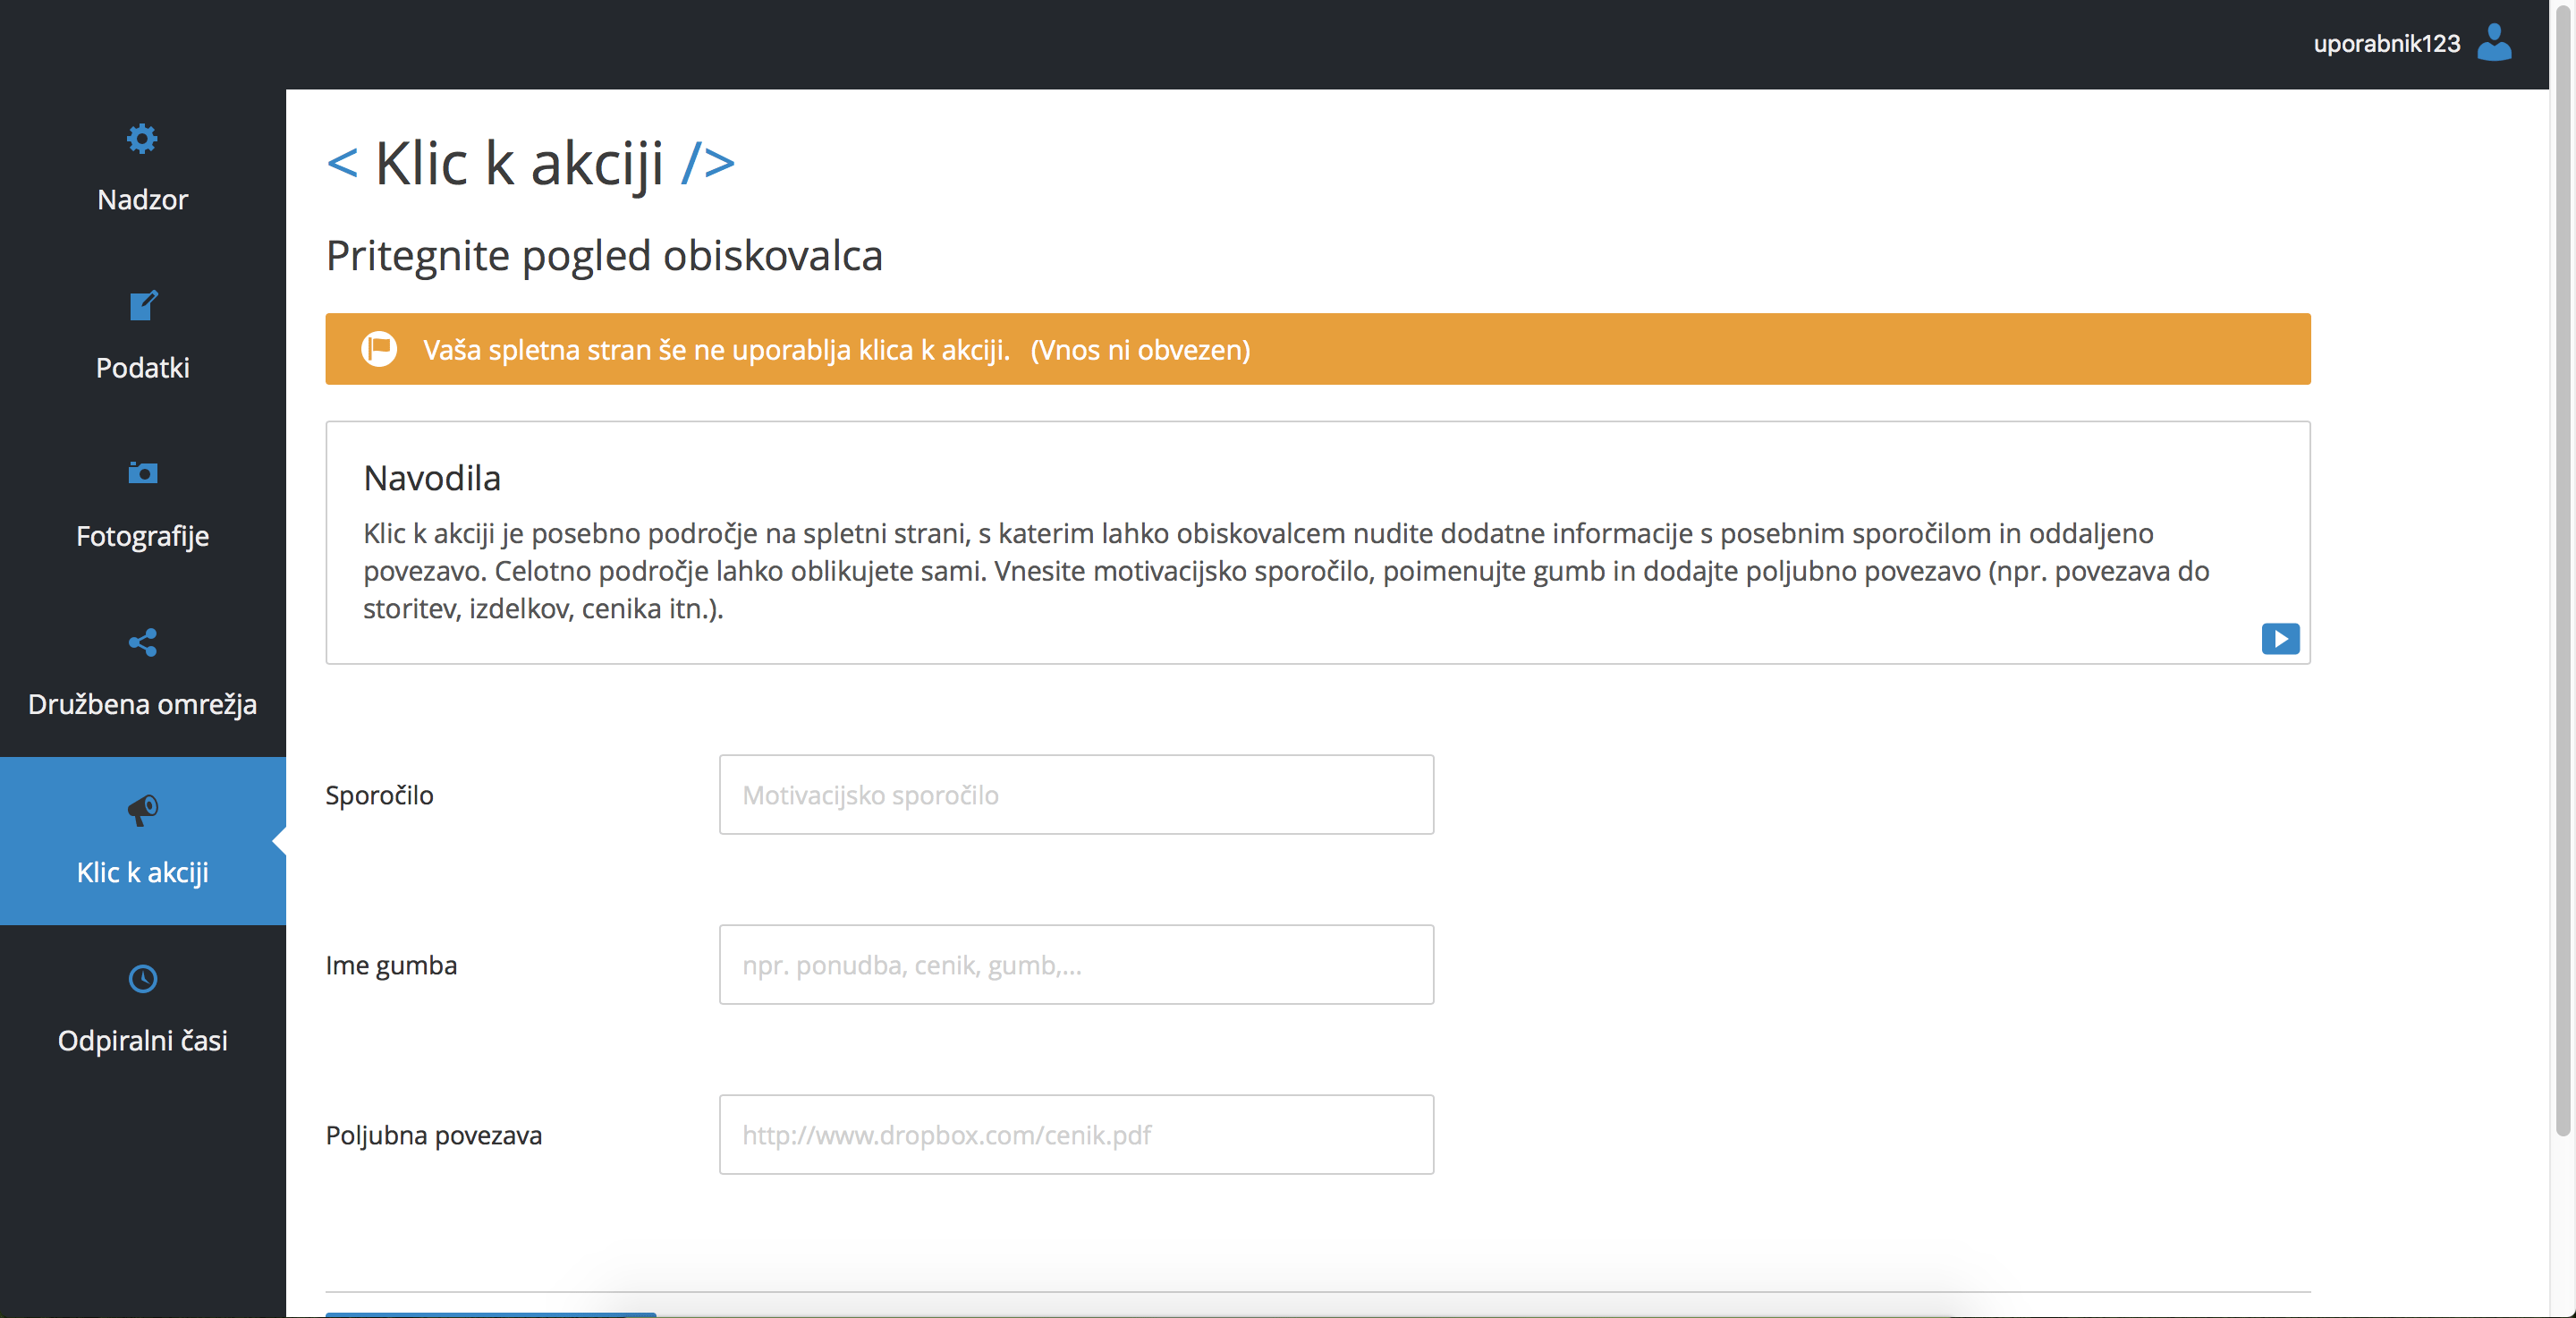Open the Nadzor menu item label

pos(142,200)
